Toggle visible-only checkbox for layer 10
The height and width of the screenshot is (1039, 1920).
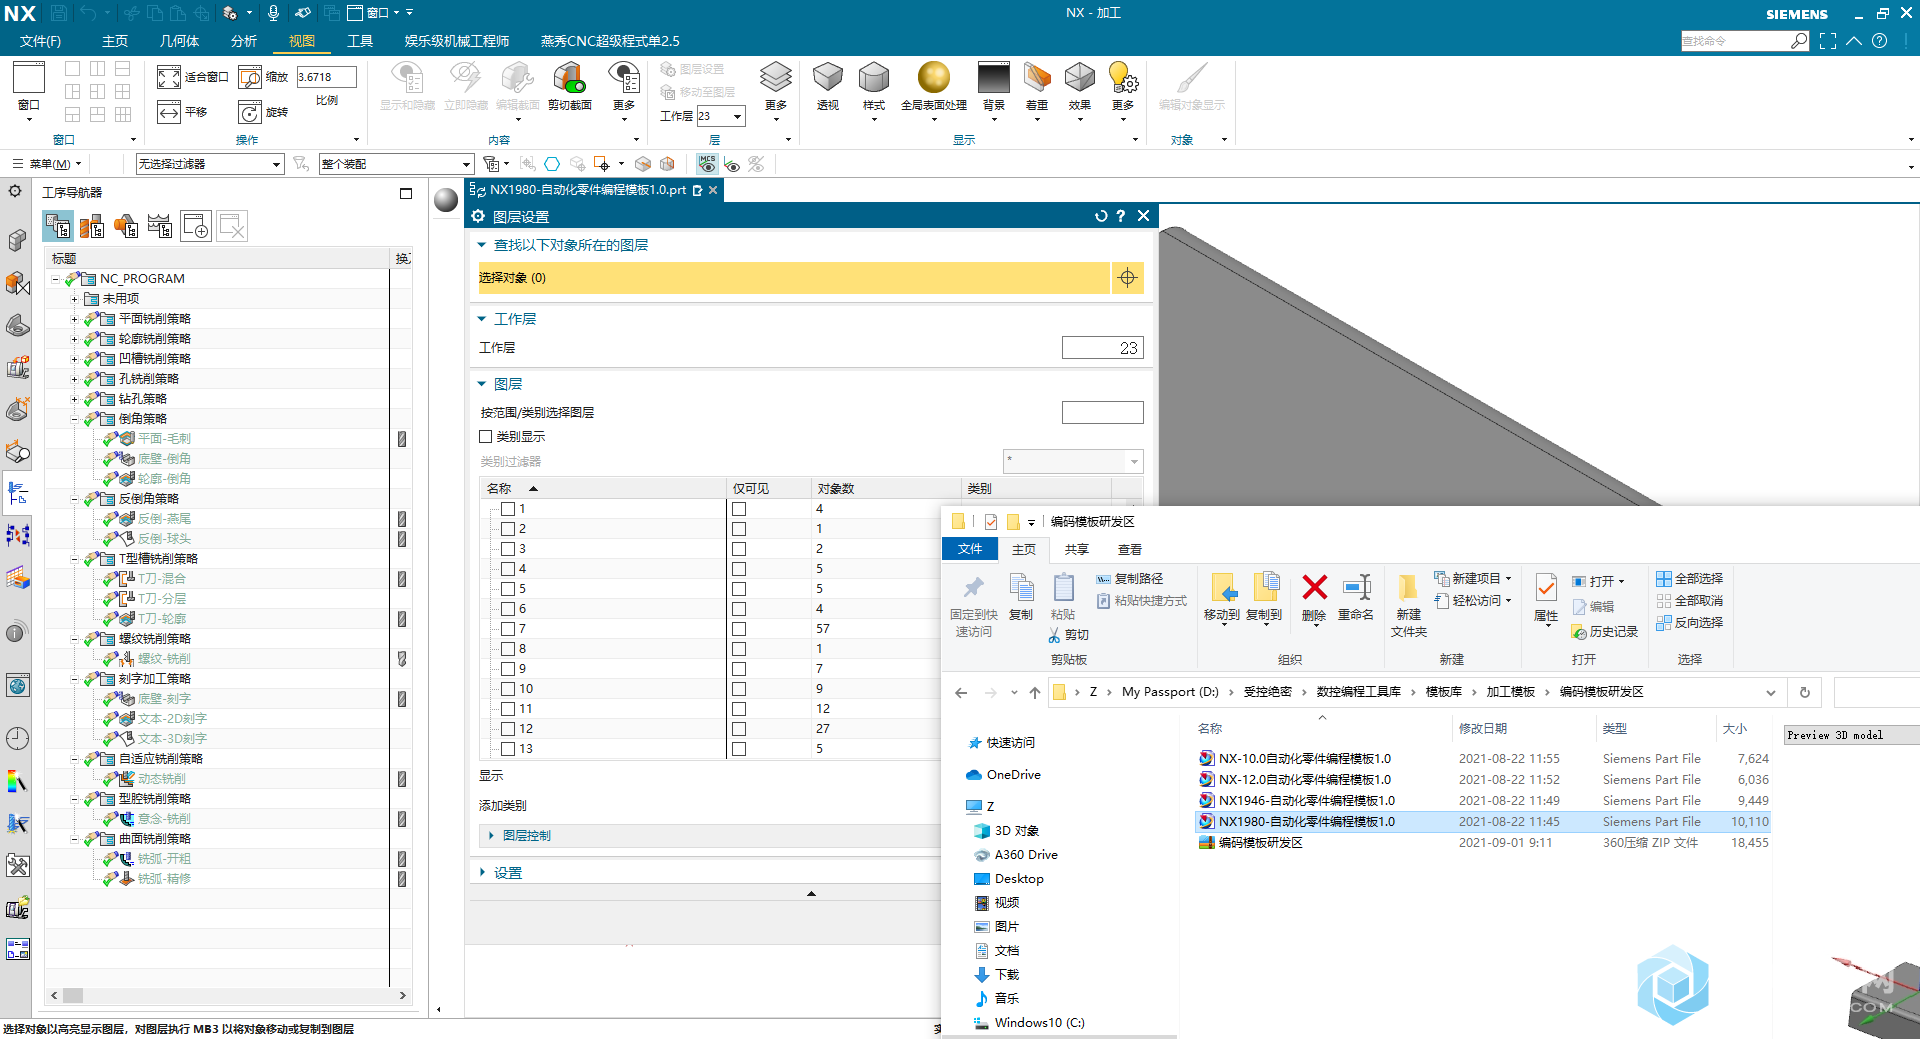739,689
